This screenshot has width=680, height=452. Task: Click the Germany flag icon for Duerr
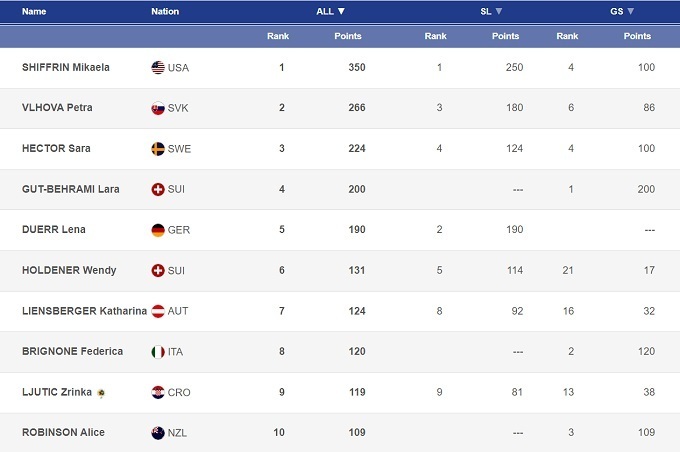157,230
